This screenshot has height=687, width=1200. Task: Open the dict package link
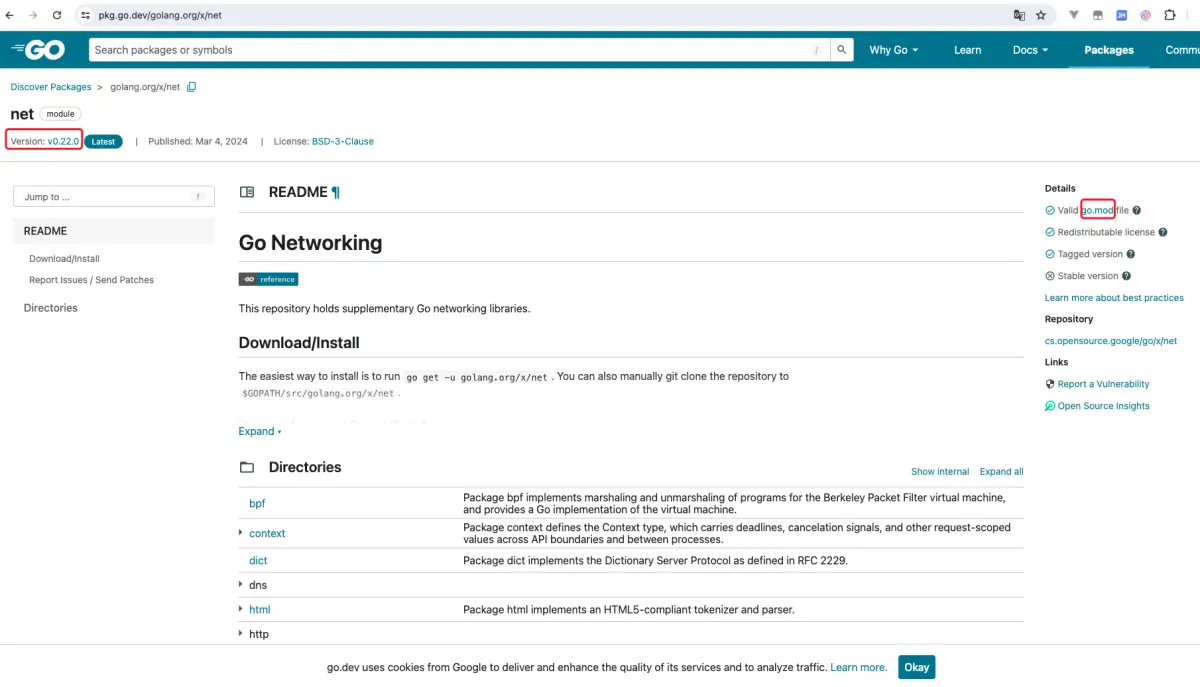pyautogui.click(x=258, y=560)
